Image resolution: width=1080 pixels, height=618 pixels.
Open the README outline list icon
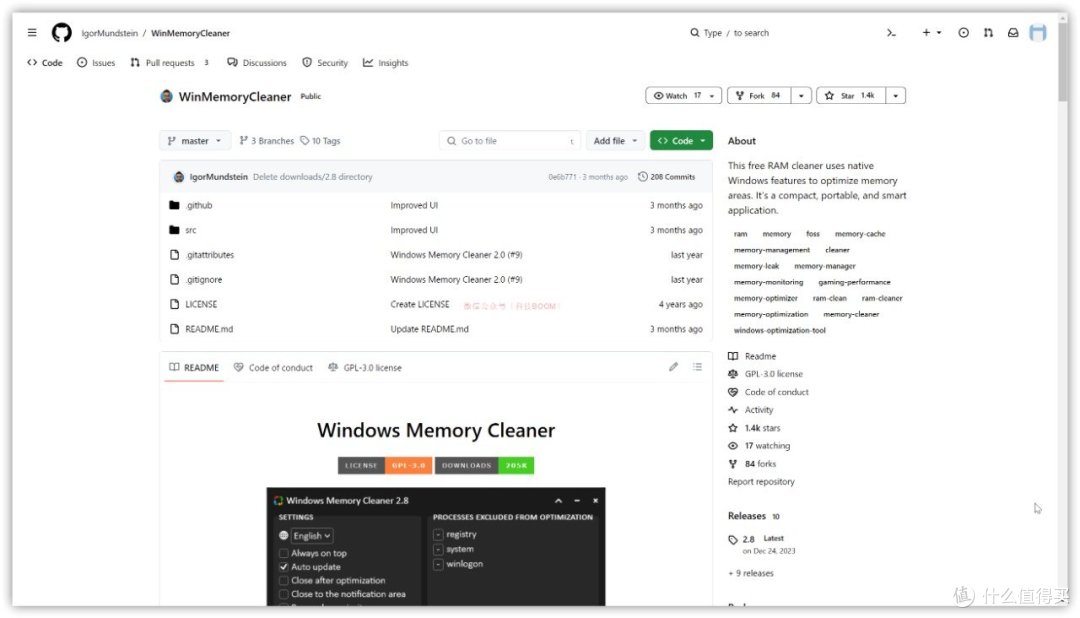(x=698, y=367)
